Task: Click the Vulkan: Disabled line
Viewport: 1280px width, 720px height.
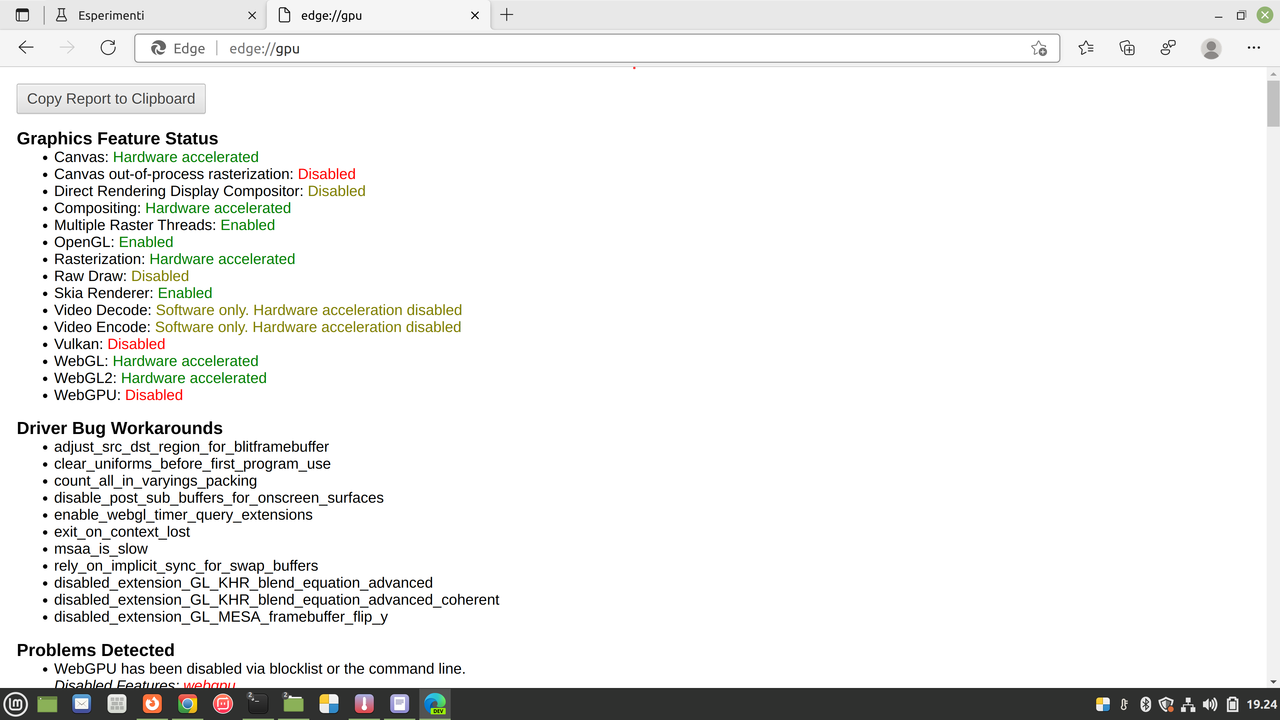Action: [110, 344]
